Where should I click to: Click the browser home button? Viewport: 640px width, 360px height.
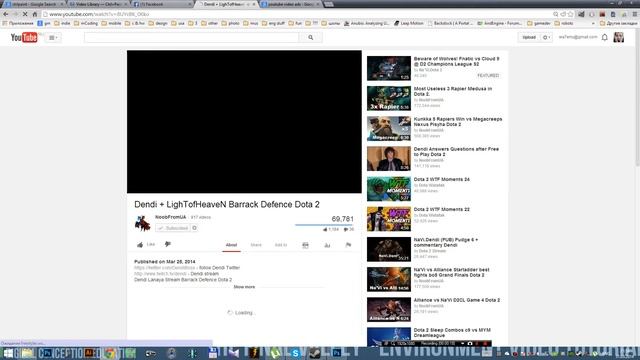[x=35, y=14]
